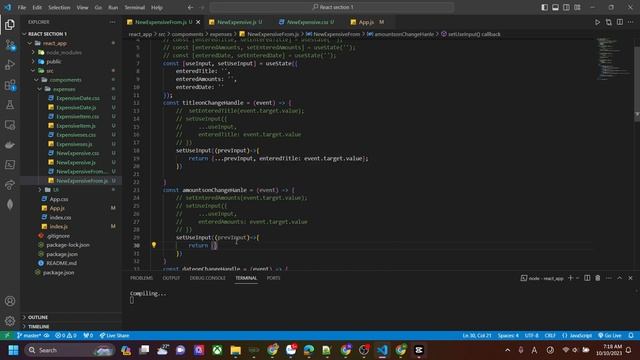Viewport: 640px width, 360px height.
Task: Click the Run Code play icon
Action: (597, 22)
